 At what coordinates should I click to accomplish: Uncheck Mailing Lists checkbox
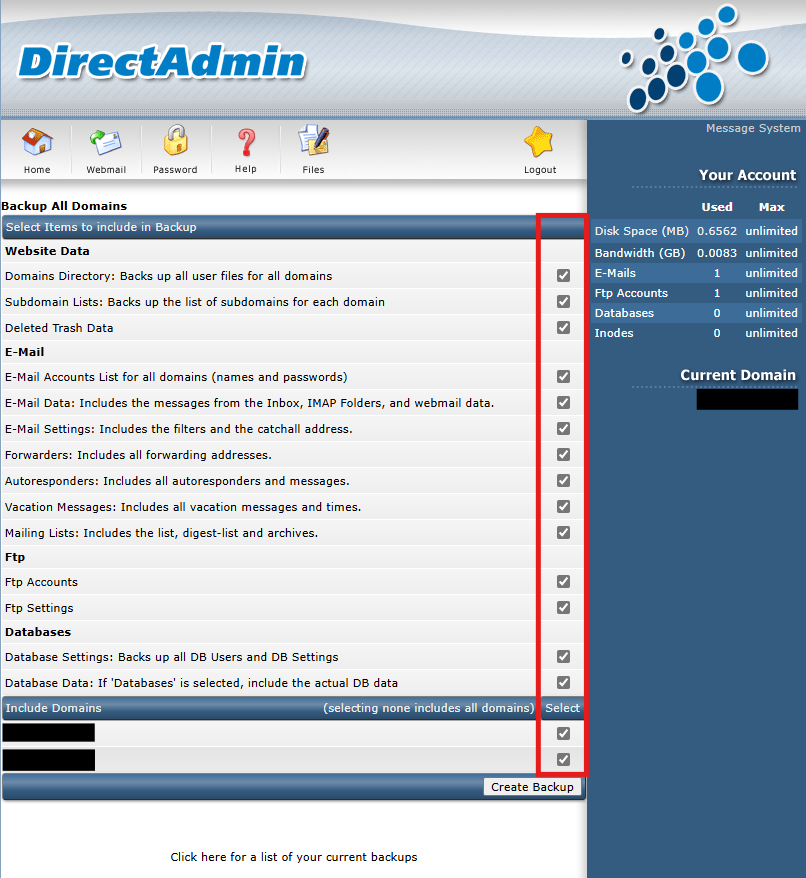[x=563, y=533]
